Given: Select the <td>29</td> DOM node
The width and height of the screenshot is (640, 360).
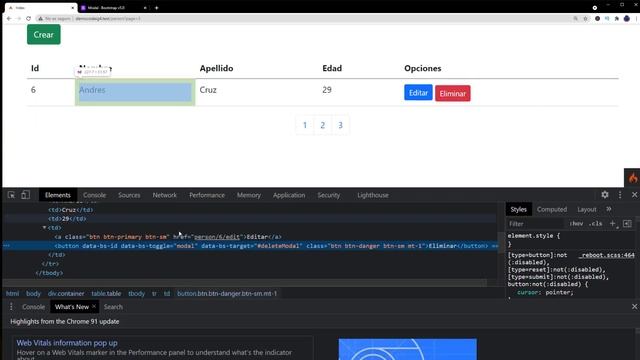Looking at the screenshot, I should [67, 219].
